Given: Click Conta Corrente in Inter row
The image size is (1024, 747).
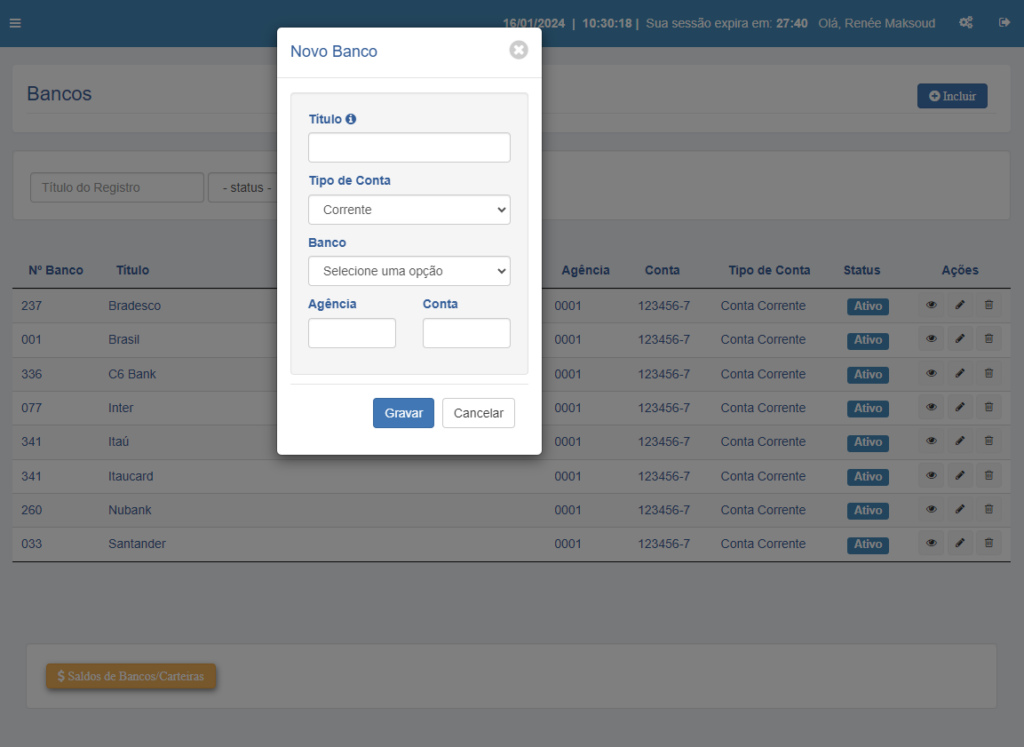Looking at the screenshot, I should pos(763,407).
